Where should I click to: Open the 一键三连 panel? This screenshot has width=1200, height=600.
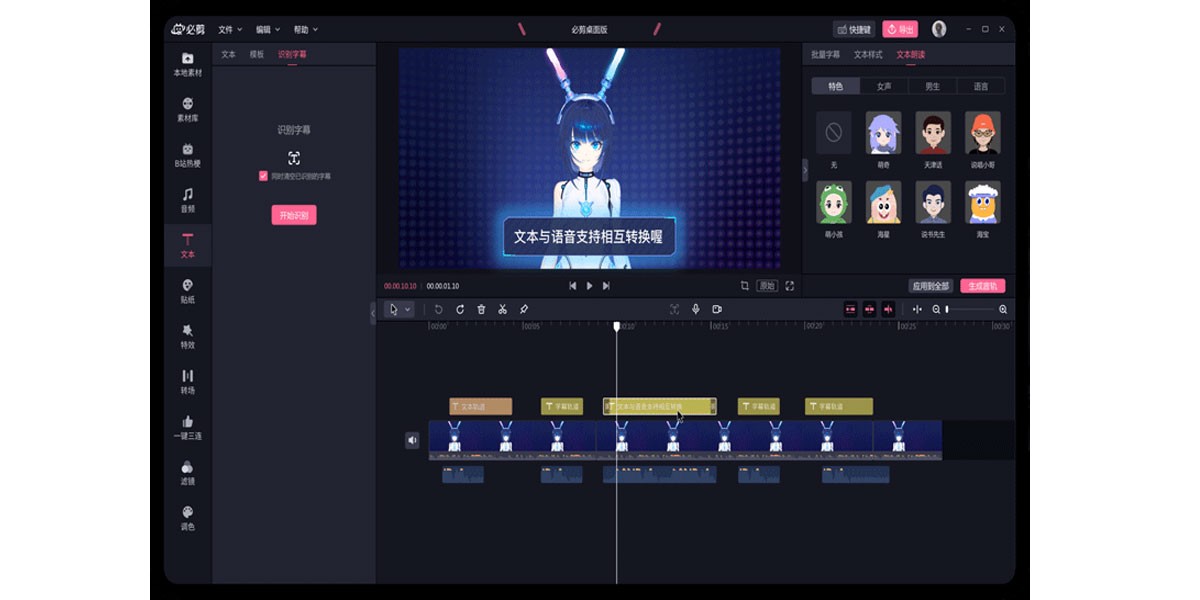(188, 428)
